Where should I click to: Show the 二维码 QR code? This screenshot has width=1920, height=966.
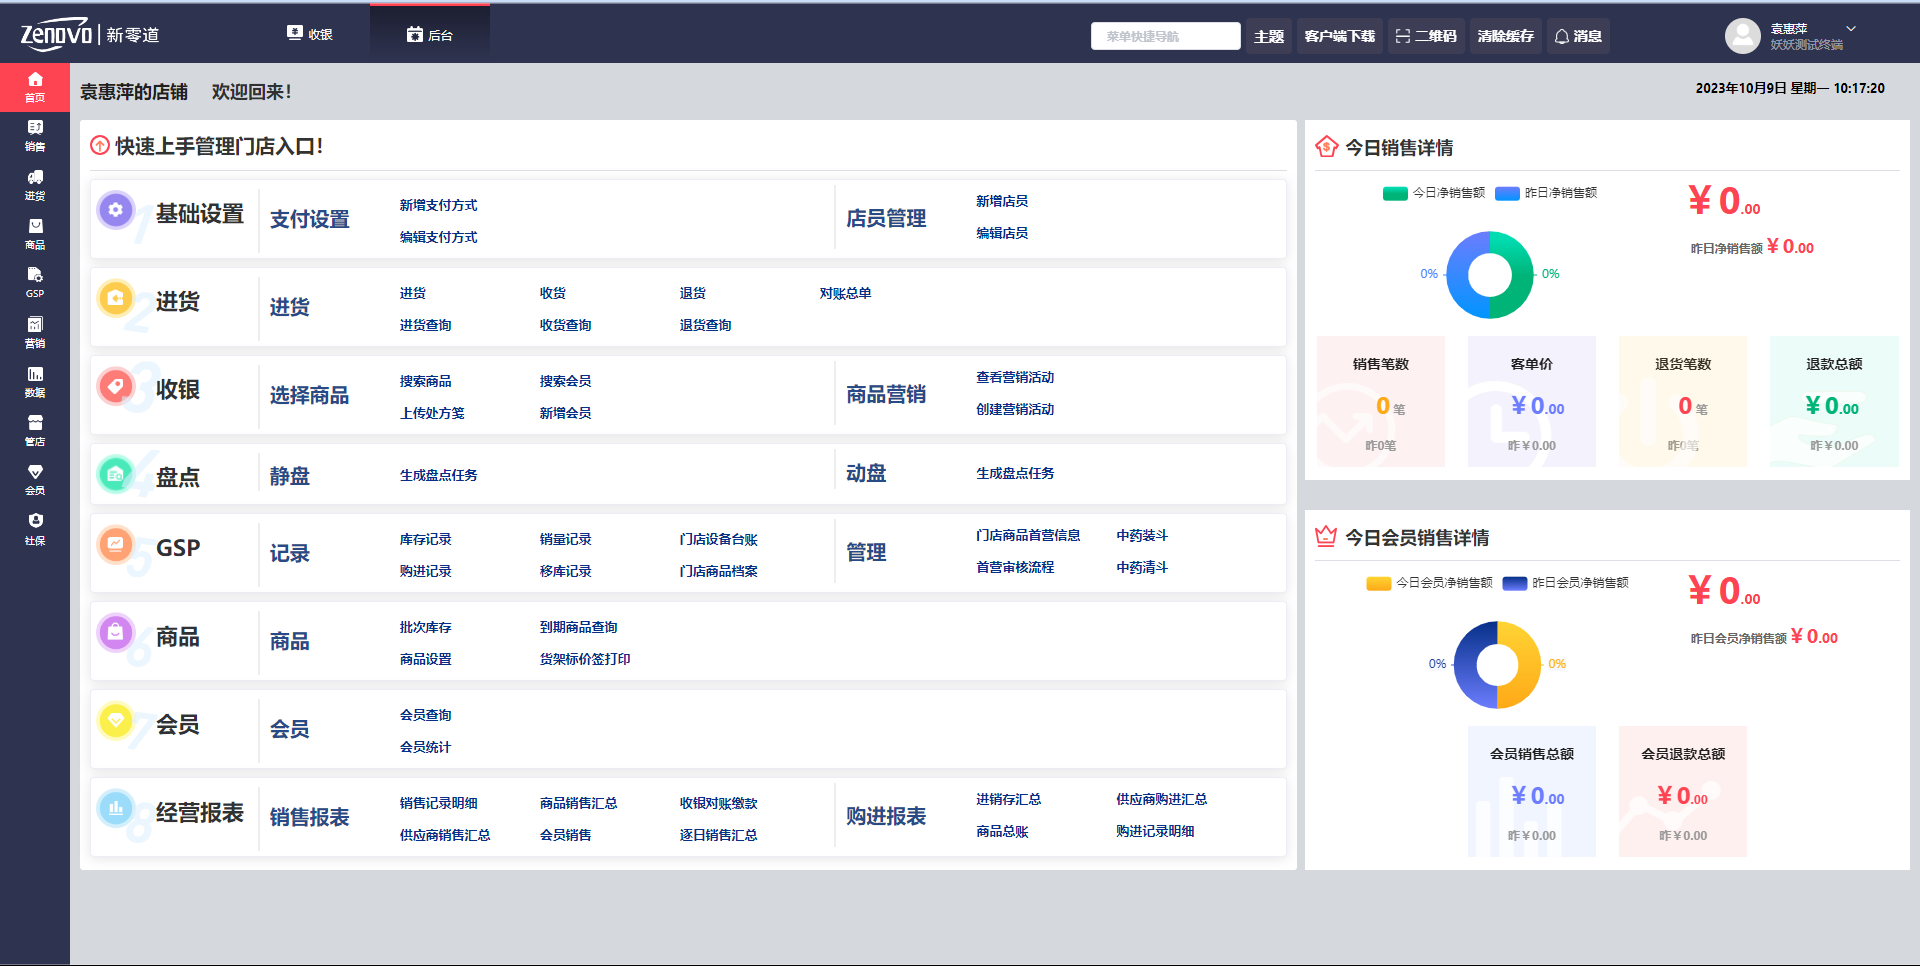pos(1426,36)
